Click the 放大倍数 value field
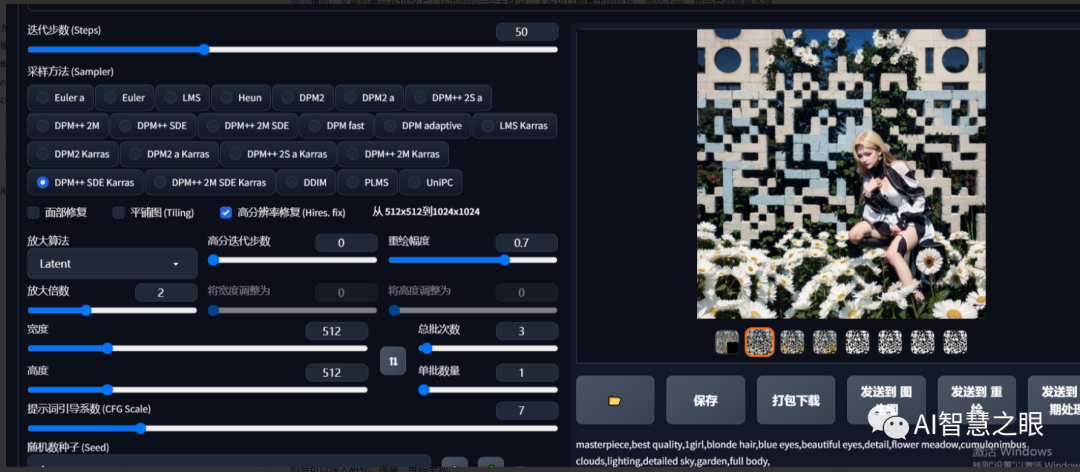The width and height of the screenshot is (1080, 472). pos(166,292)
